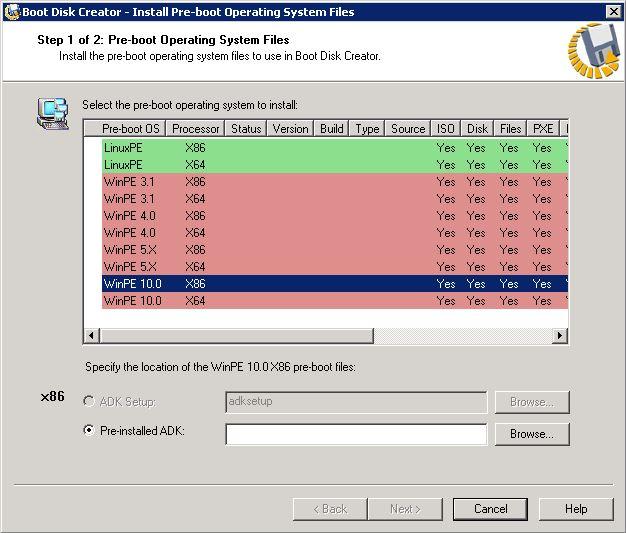
Task: Select the WinPE 5.X X64 row
Action: 335,266
